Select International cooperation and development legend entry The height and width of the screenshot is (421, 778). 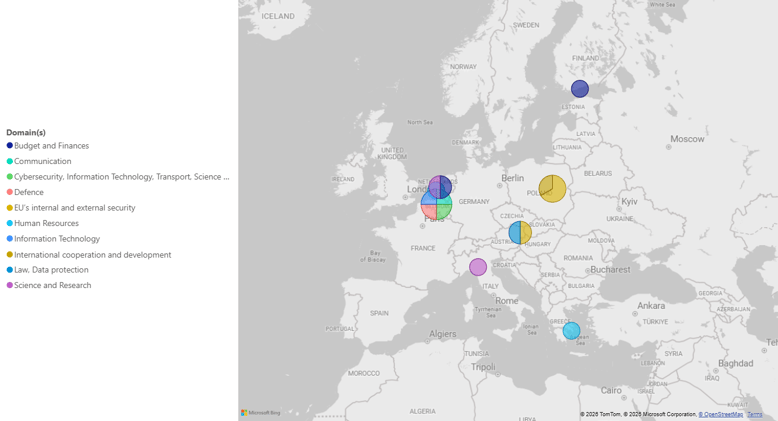[x=89, y=255]
